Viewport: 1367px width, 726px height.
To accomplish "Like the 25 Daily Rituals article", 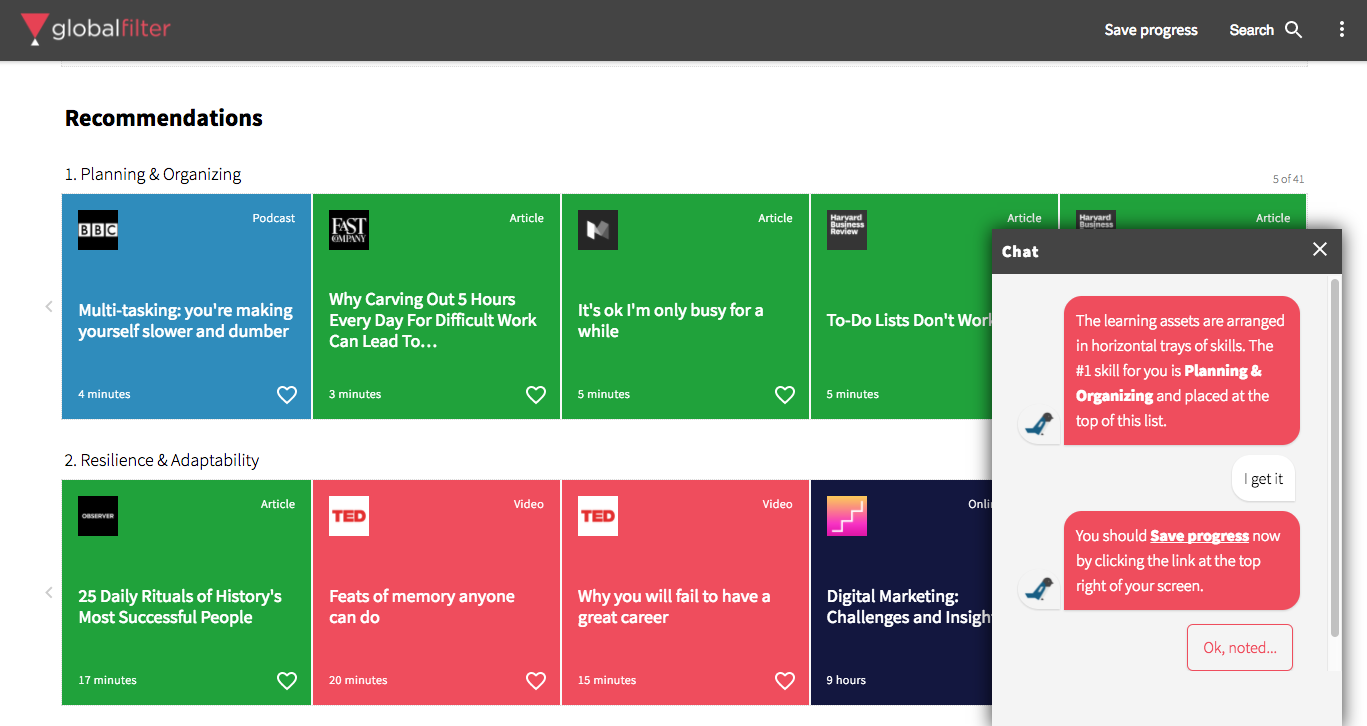I will click(x=287, y=681).
